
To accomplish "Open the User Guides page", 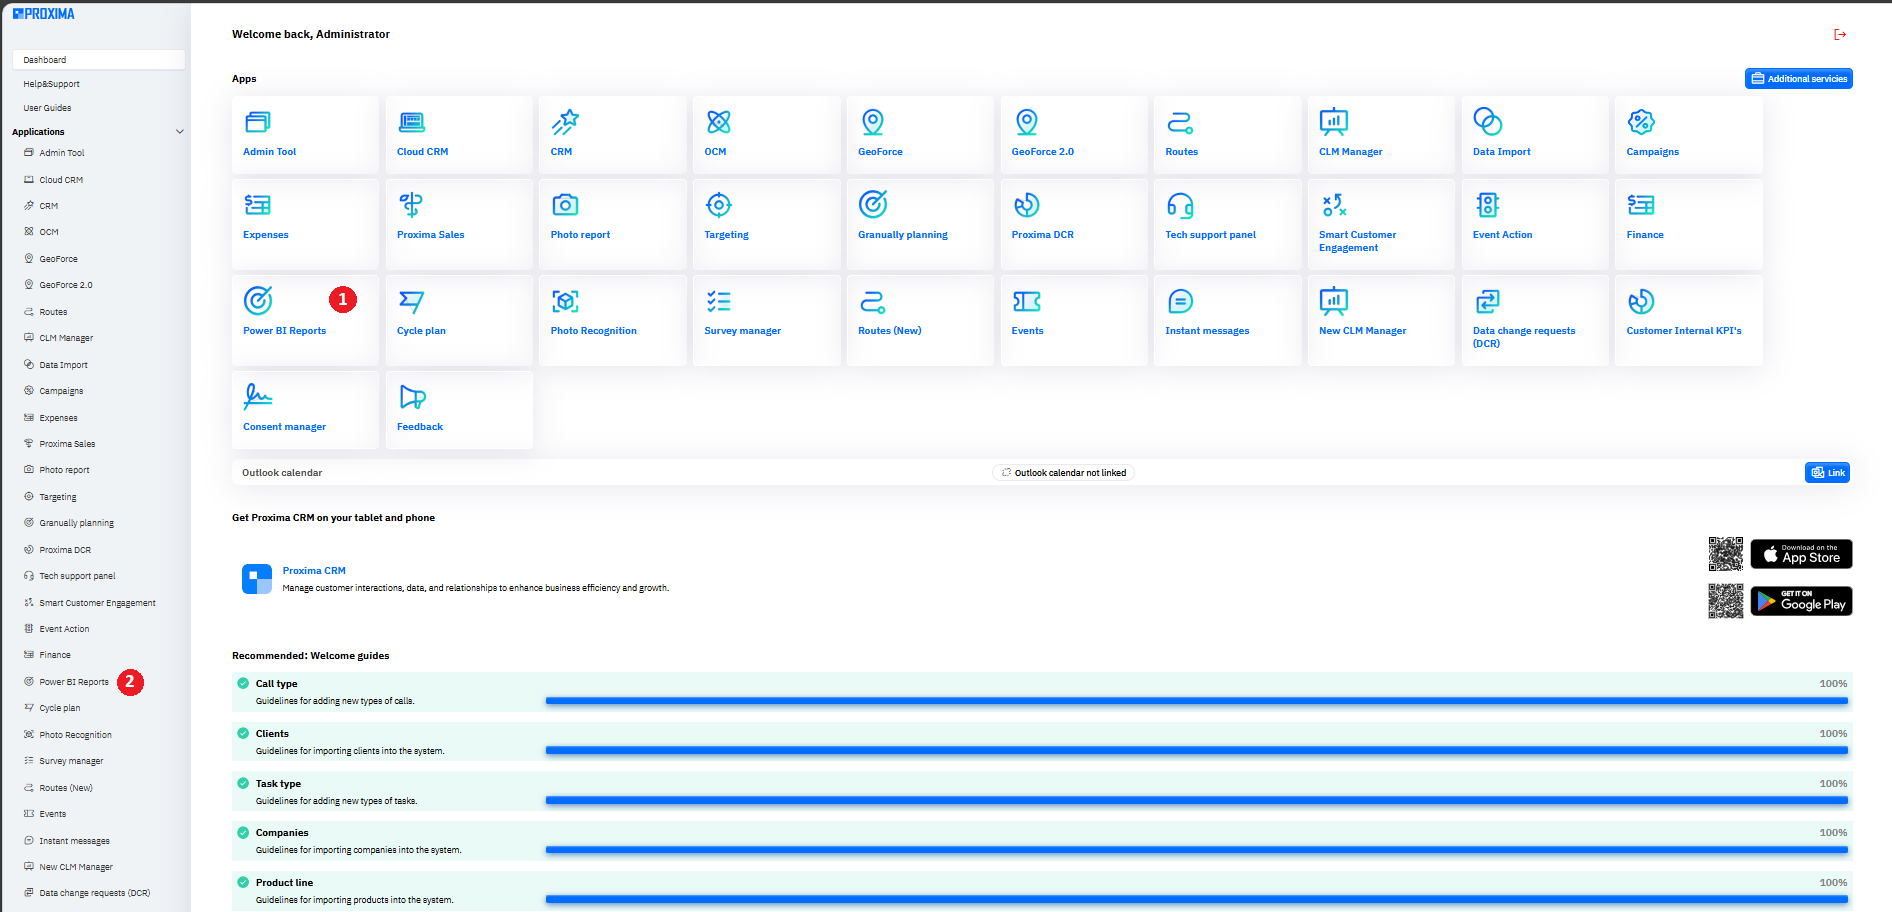I will click(x=46, y=107).
